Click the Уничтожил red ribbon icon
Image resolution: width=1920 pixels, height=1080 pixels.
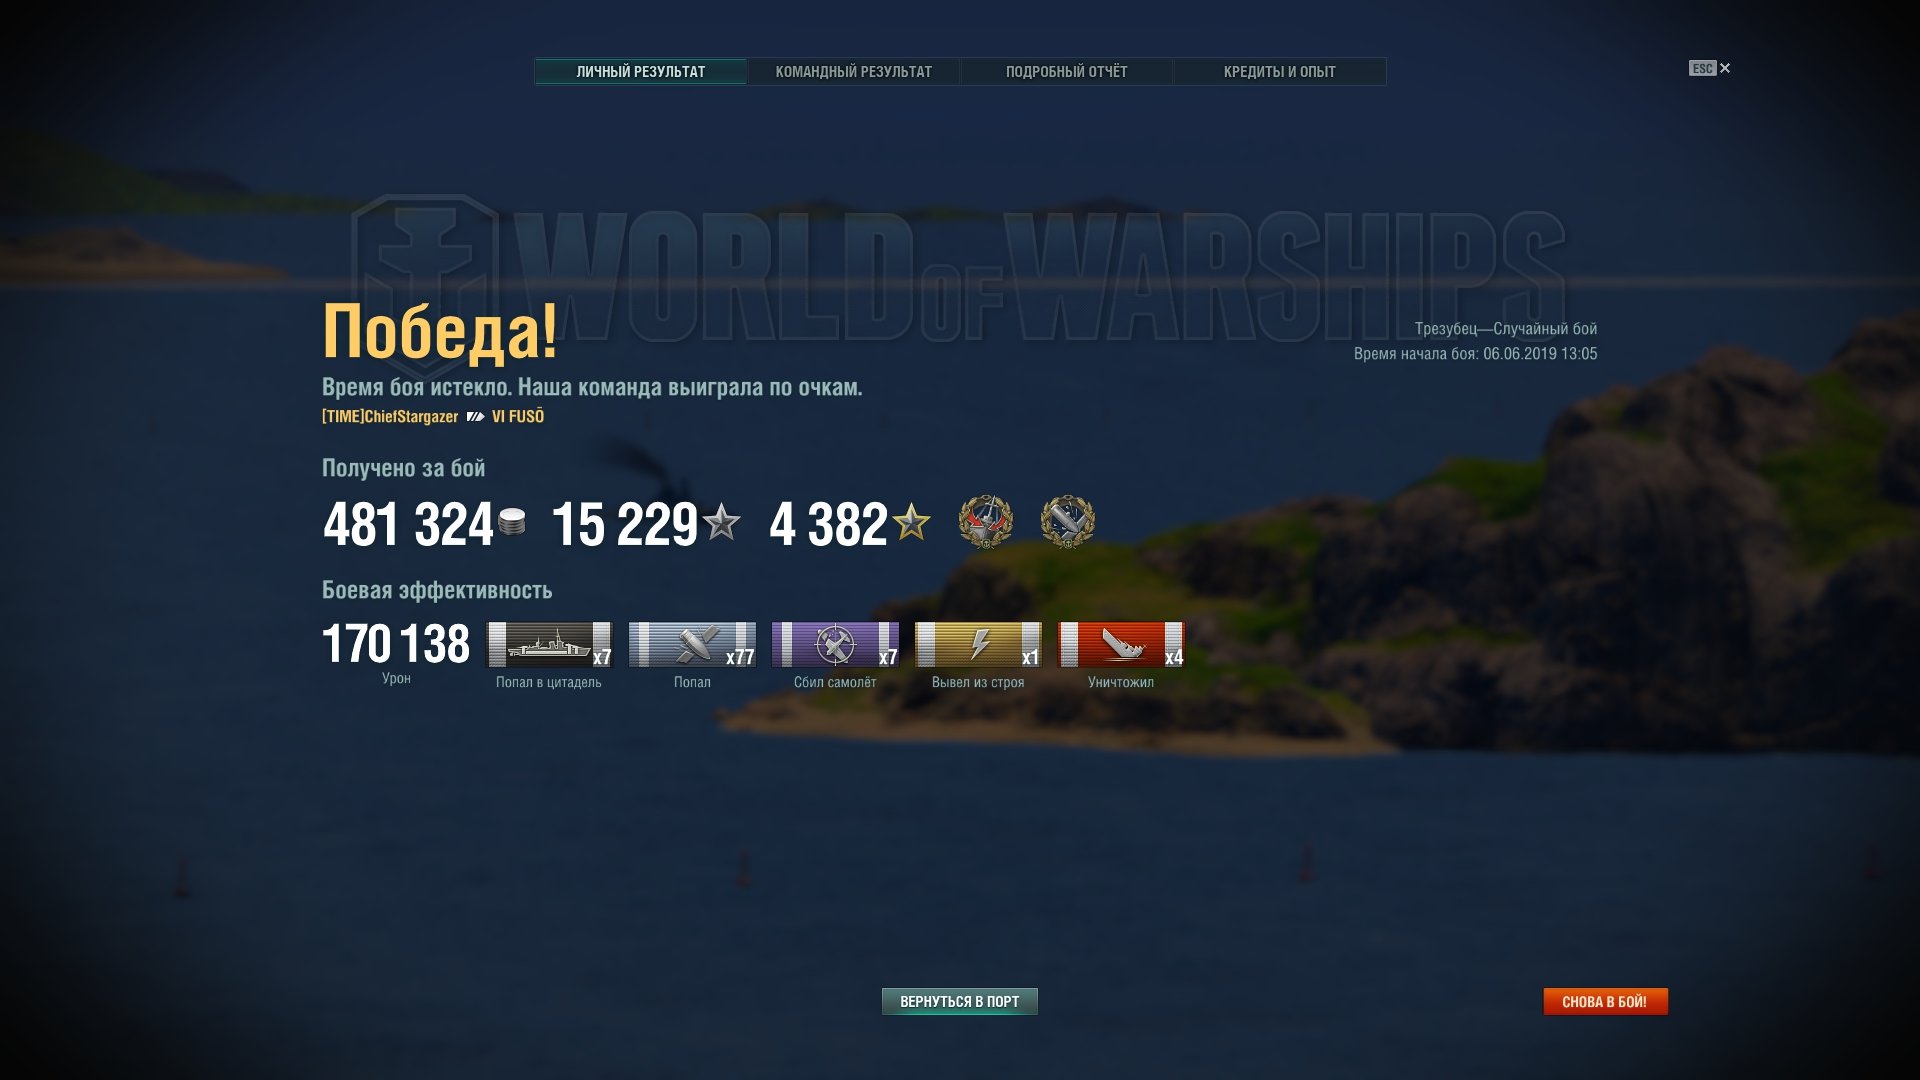click(x=1121, y=644)
